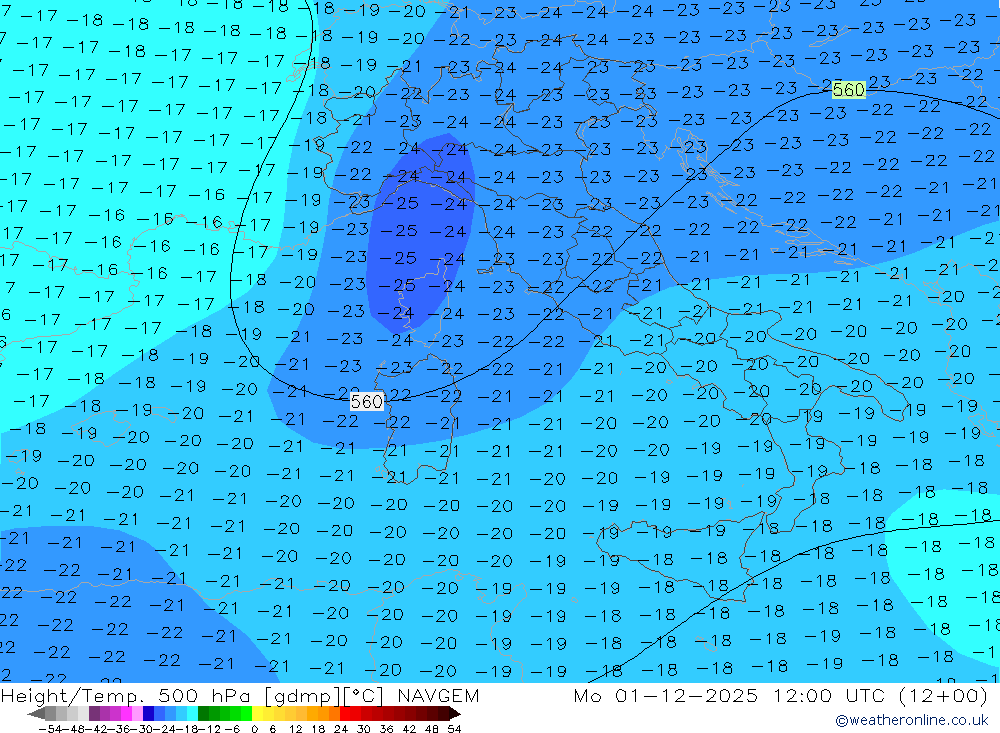Screen dimensions: 1000x733
Task: Click the gray left arrow end of the color scale
Action: pos(36,714)
